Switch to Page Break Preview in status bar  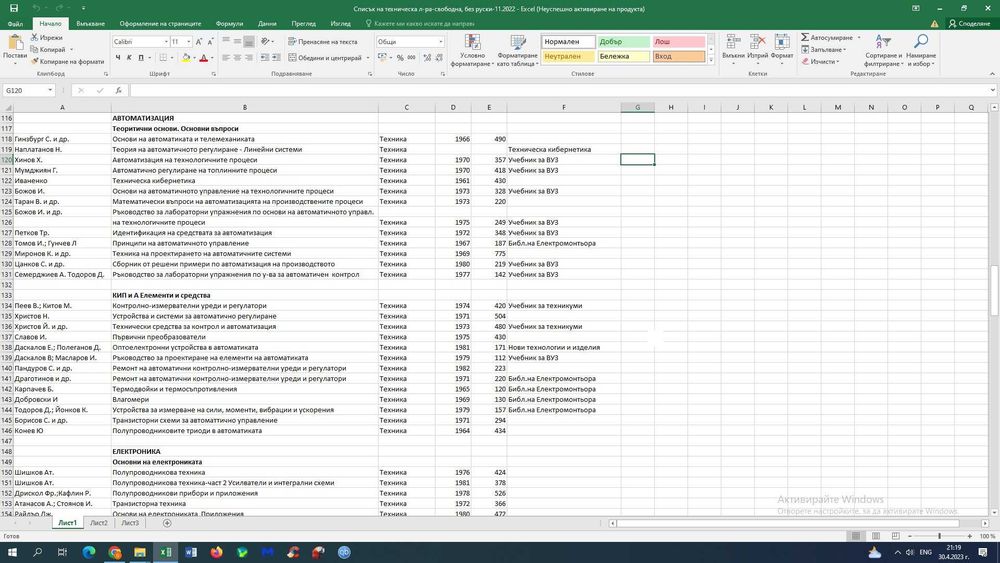[x=895, y=536]
